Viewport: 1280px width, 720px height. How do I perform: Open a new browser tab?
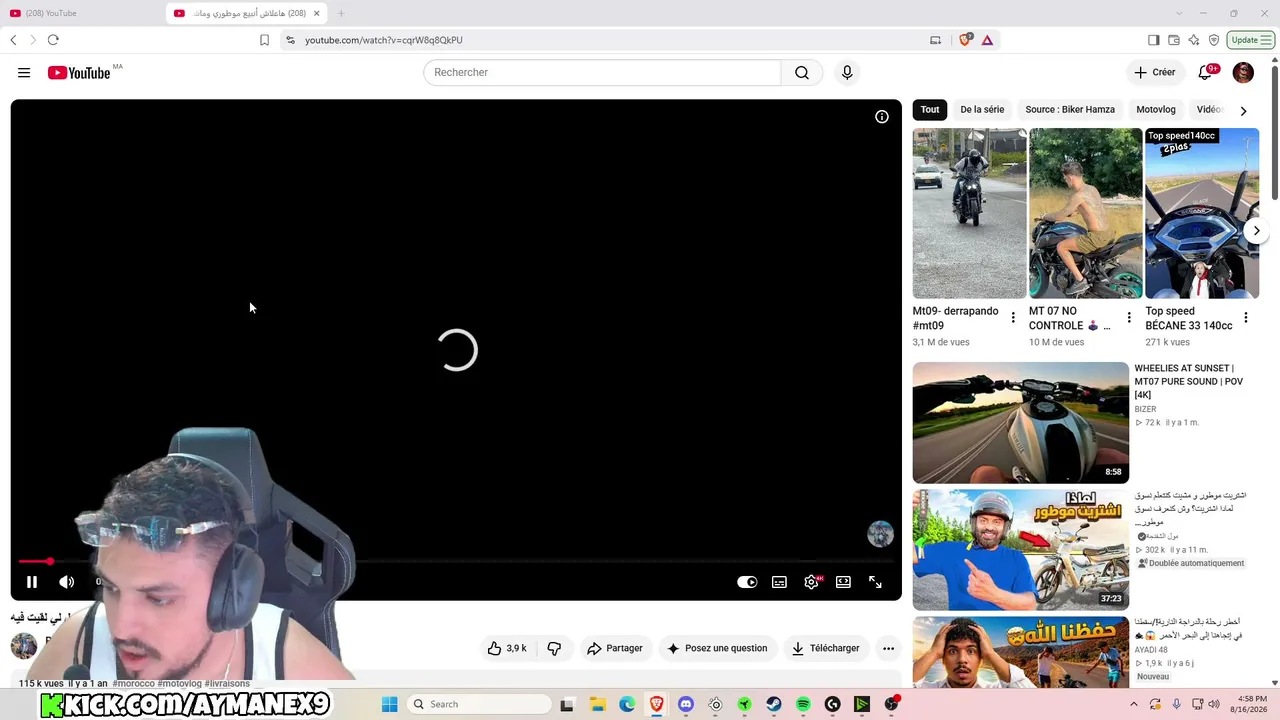[341, 13]
